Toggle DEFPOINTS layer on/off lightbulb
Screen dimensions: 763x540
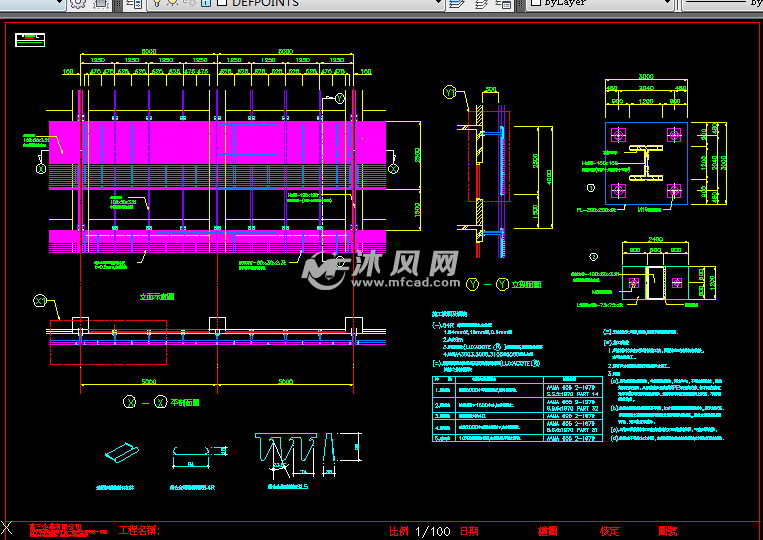[157, 3]
